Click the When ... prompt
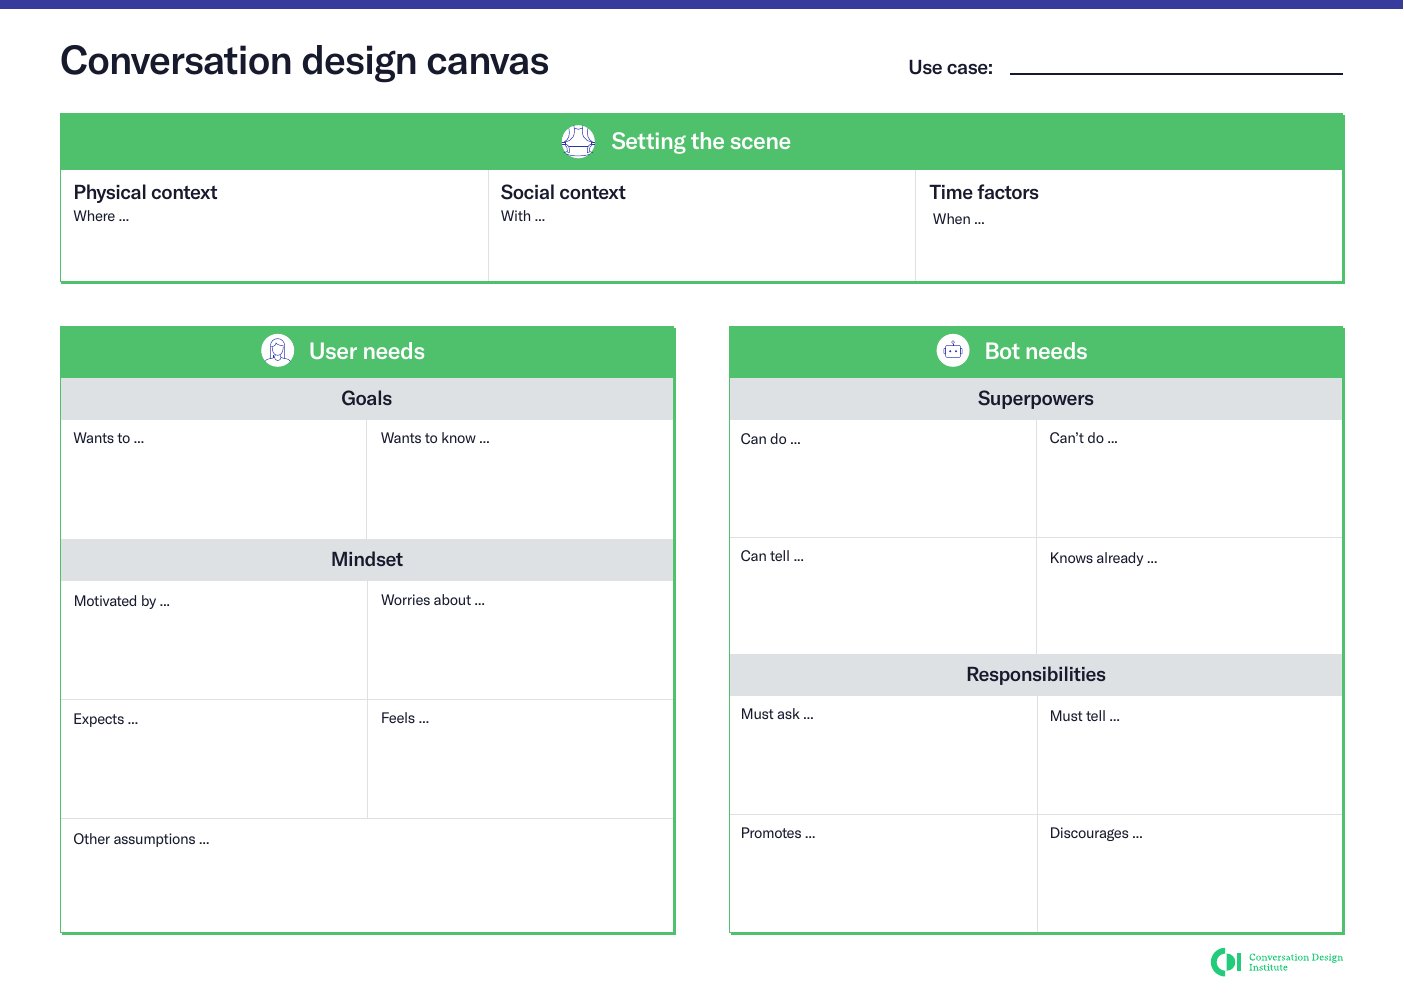The height and width of the screenshot is (993, 1404). point(959,219)
